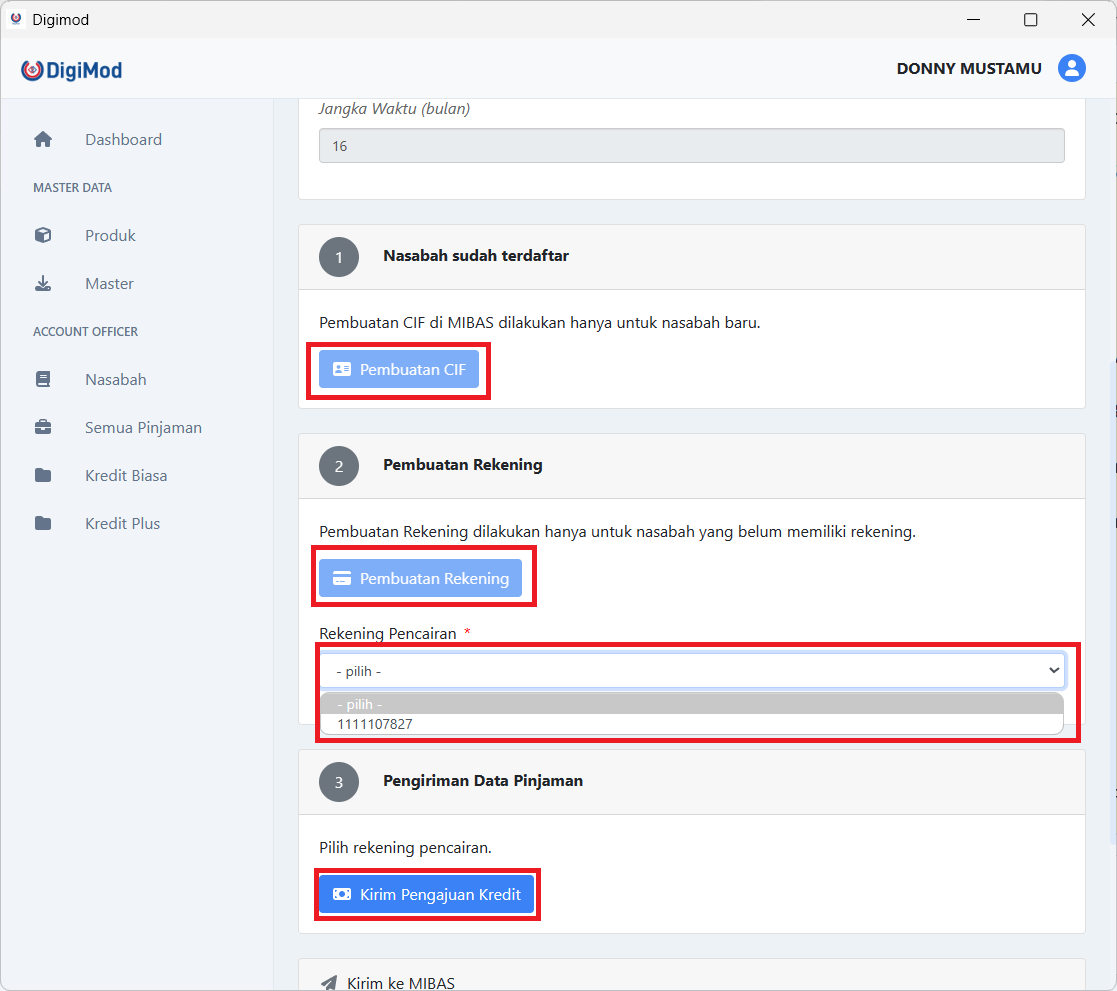The height and width of the screenshot is (991, 1117).
Task: Click the step 1 number circle
Action: pyautogui.click(x=339, y=257)
